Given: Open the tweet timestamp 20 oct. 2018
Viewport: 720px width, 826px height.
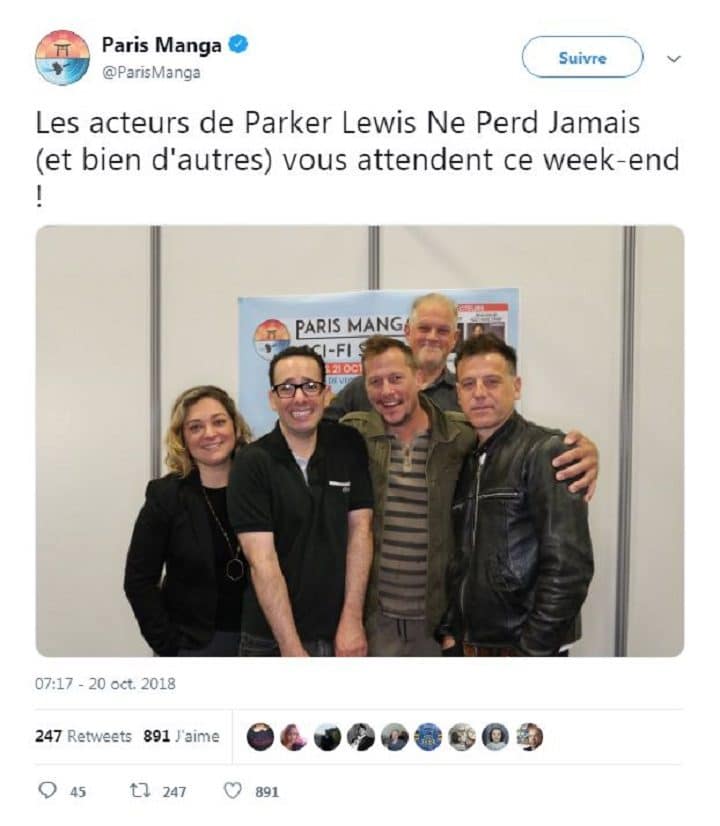Looking at the screenshot, I should coord(105,684).
